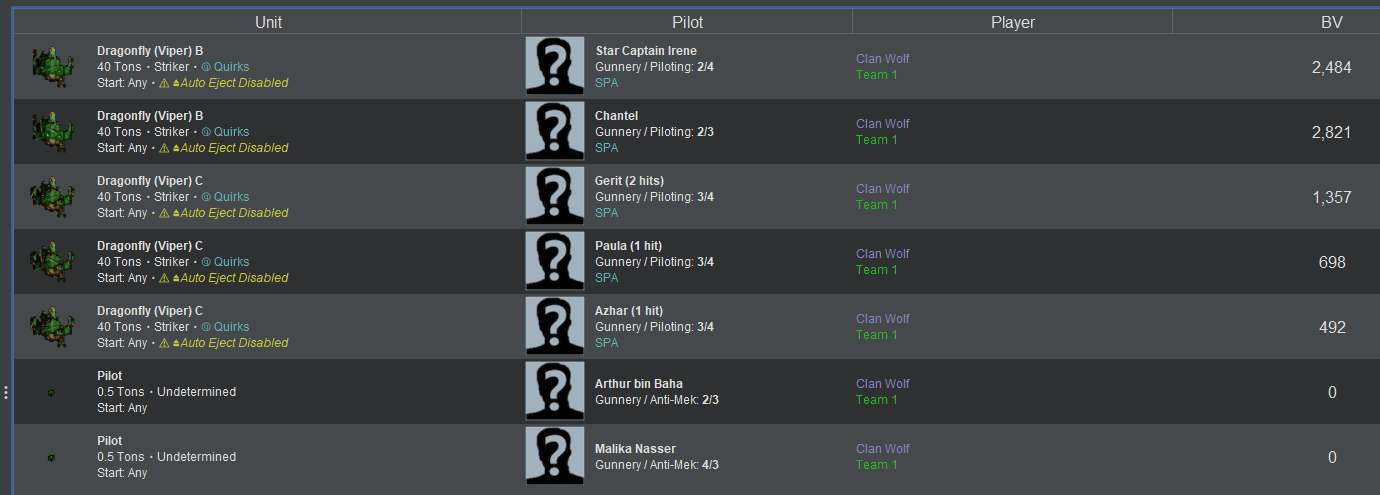Viewport: 1380px width, 495px height.
Task: Click Star Captain Irene's pilot portrait
Action: click(555, 66)
